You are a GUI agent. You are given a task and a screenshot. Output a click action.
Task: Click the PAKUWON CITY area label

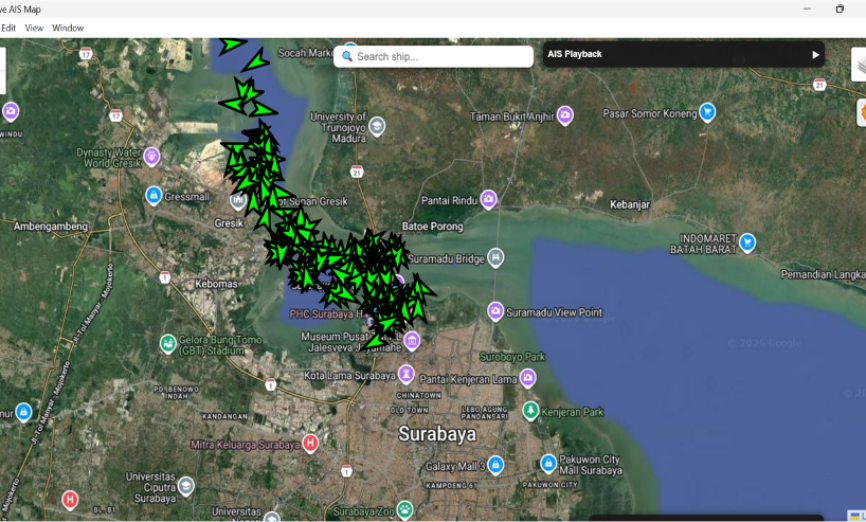click(x=550, y=484)
